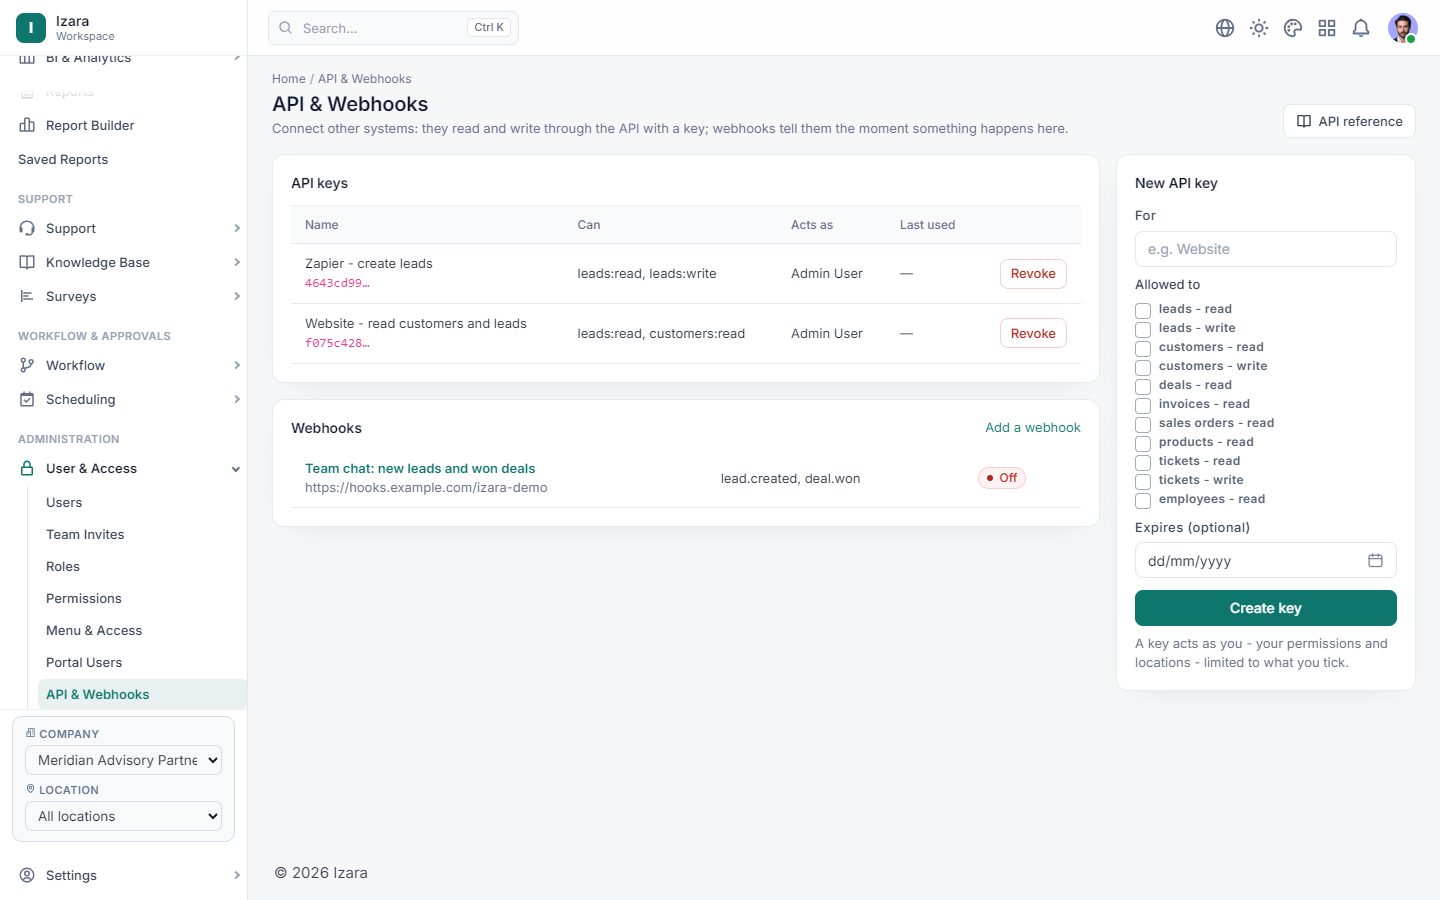Click the 'Add a webhook' link
The width and height of the screenshot is (1440, 900).
pyautogui.click(x=1033, y=427)
